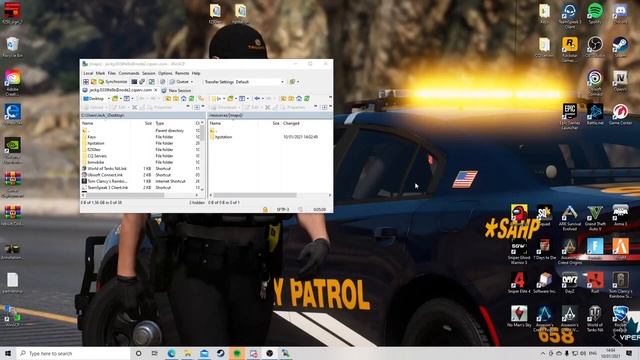
Task: Open the New Session tab
Action: point(176,90)
